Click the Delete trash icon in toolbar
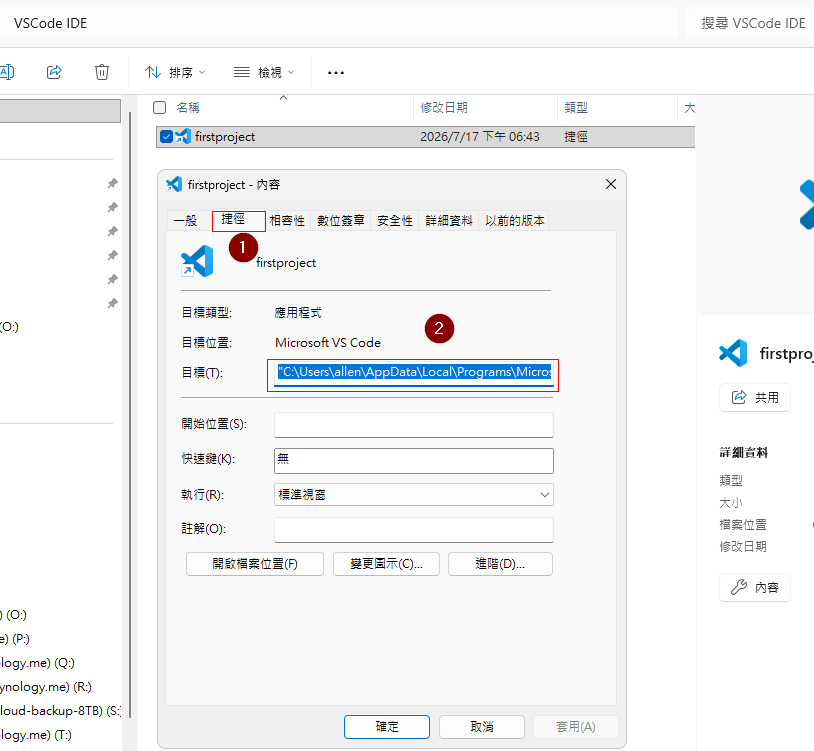The width and height of the screenshot is (814, 751). pyautogui.click(x=102, y=72)
